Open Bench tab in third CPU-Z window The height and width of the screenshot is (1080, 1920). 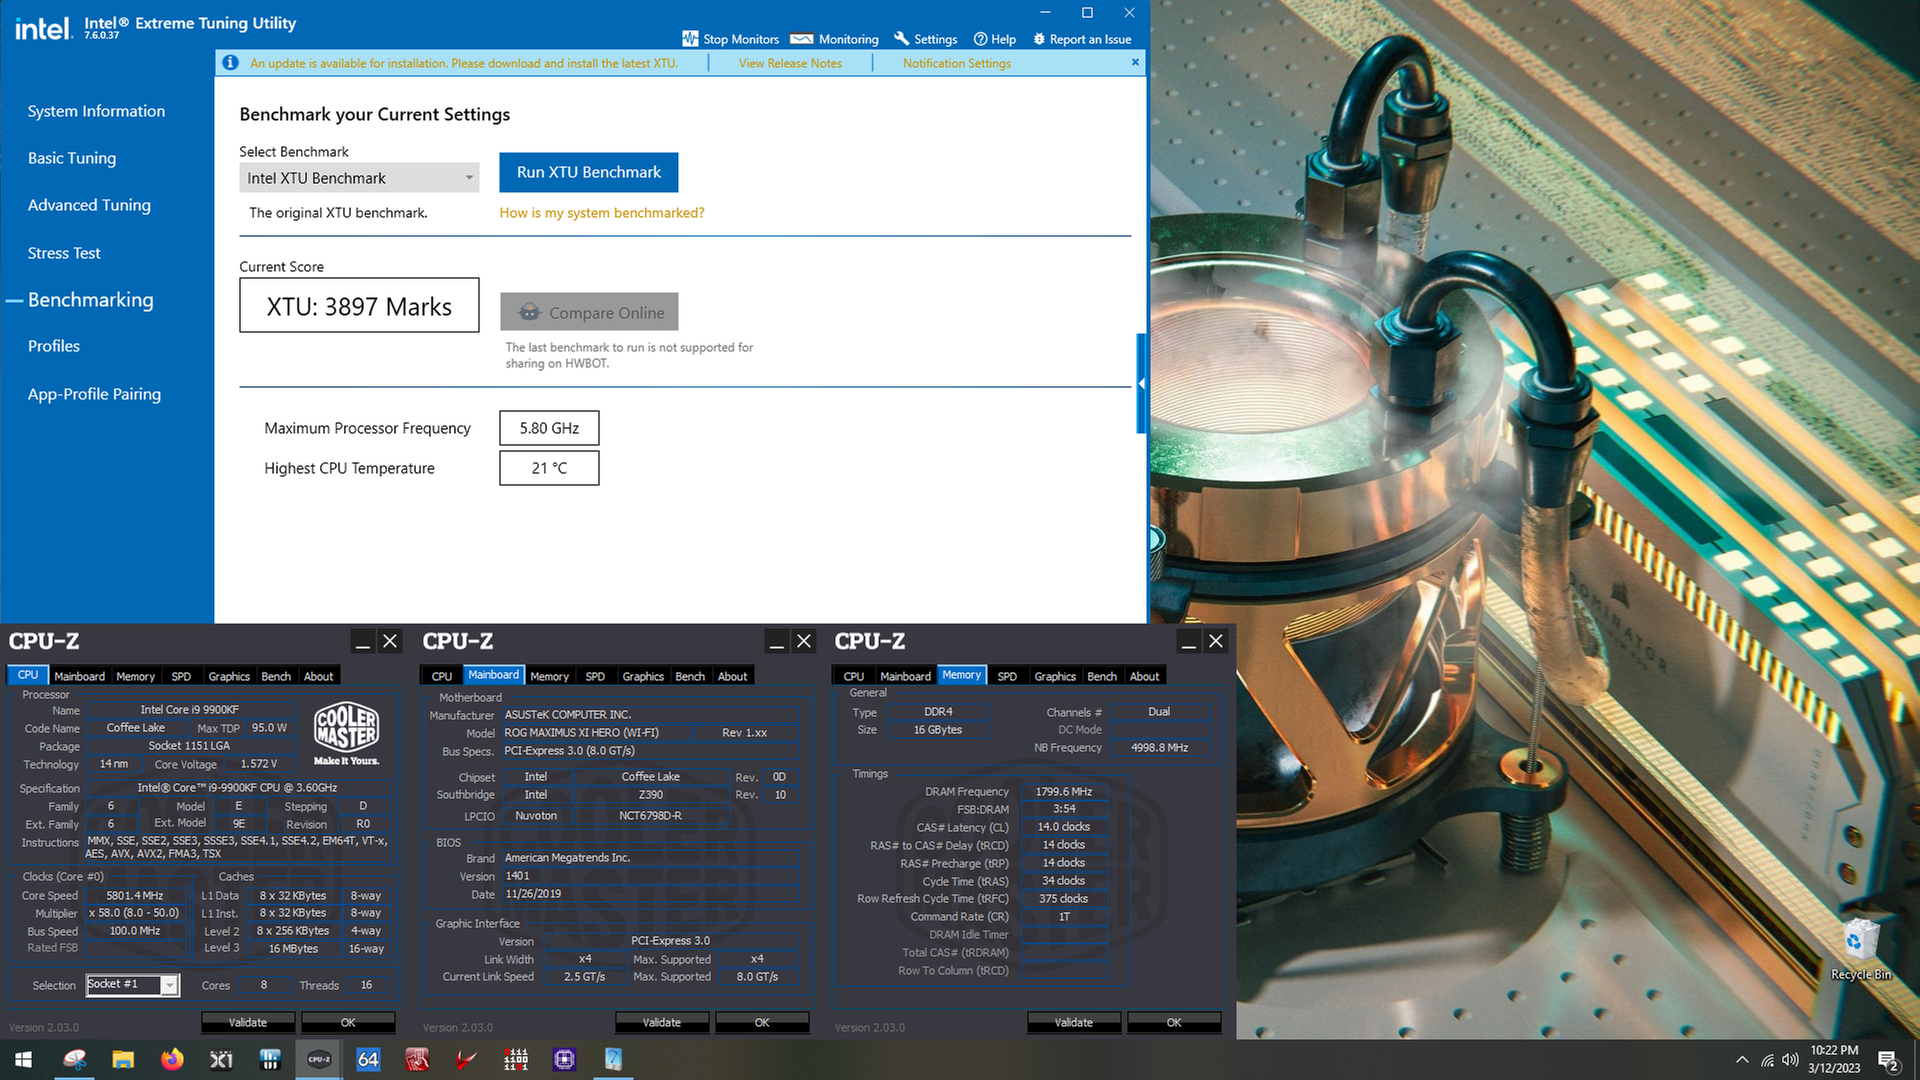click(1102, 677)
